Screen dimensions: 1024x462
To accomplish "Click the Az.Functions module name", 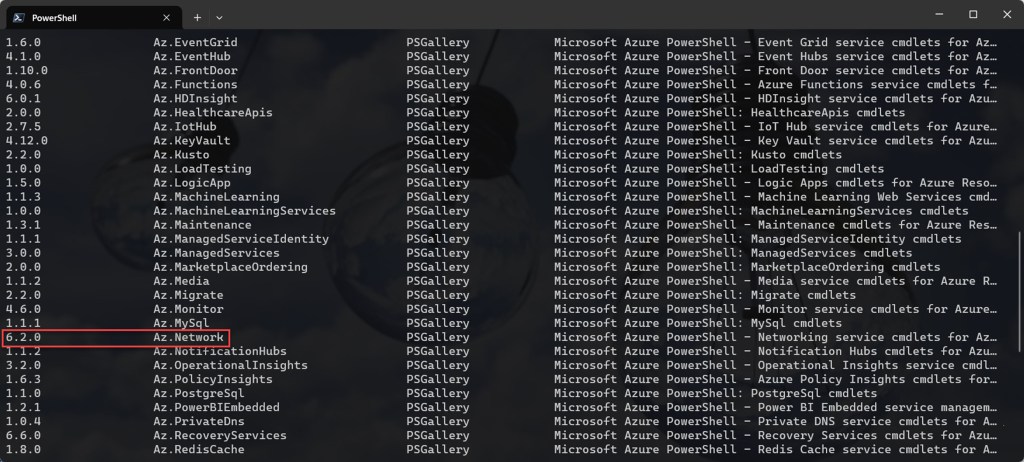I will point(195,85).
